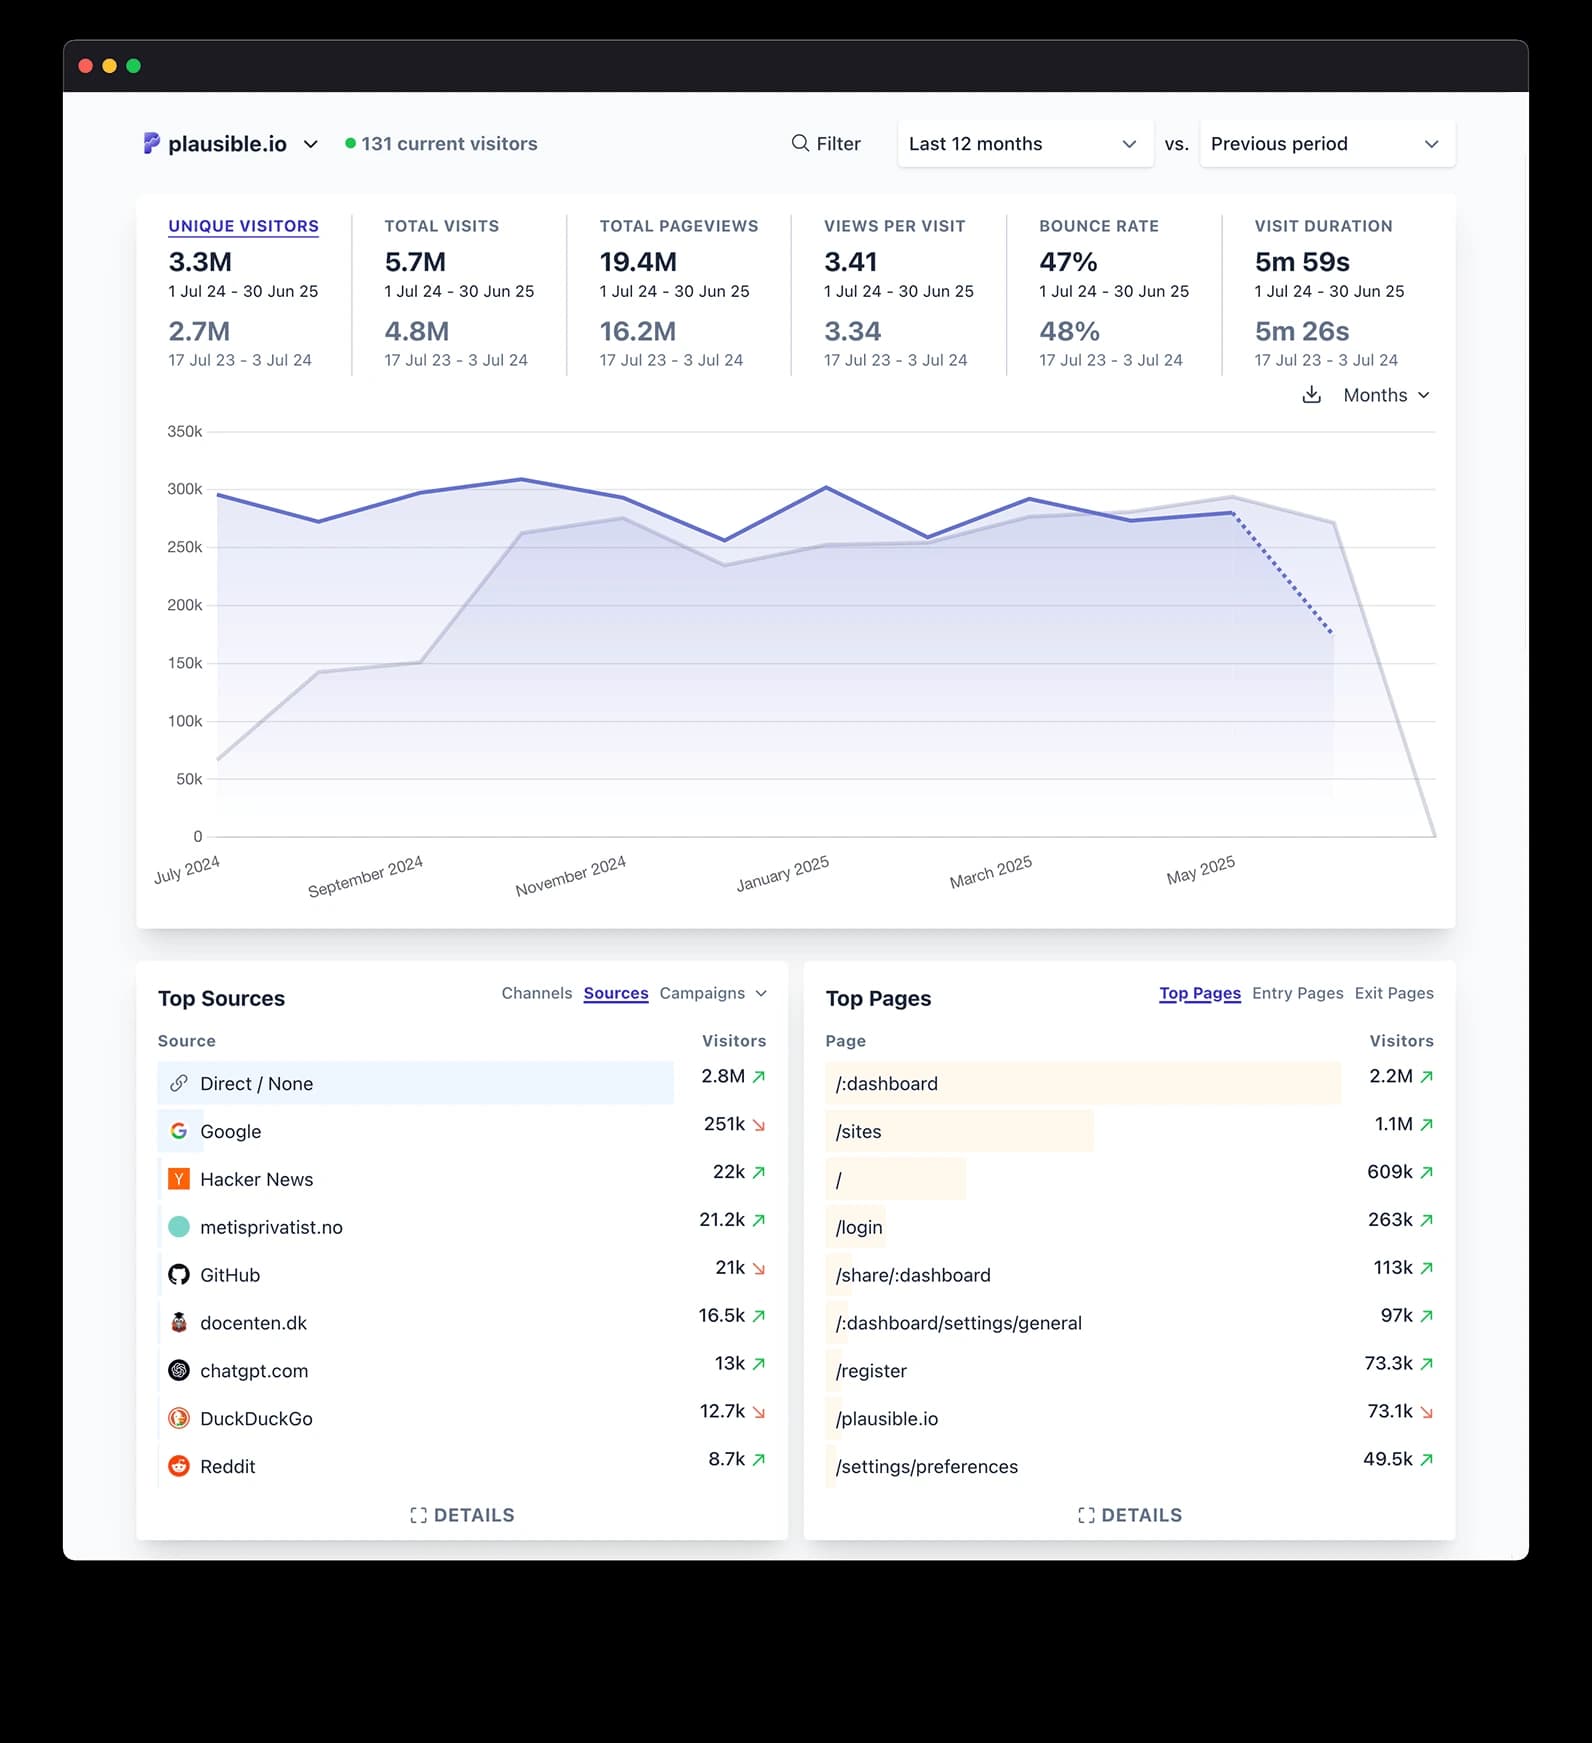Filter by /login page
The image size is (1592, 1743).
(x=859, y=1227)
